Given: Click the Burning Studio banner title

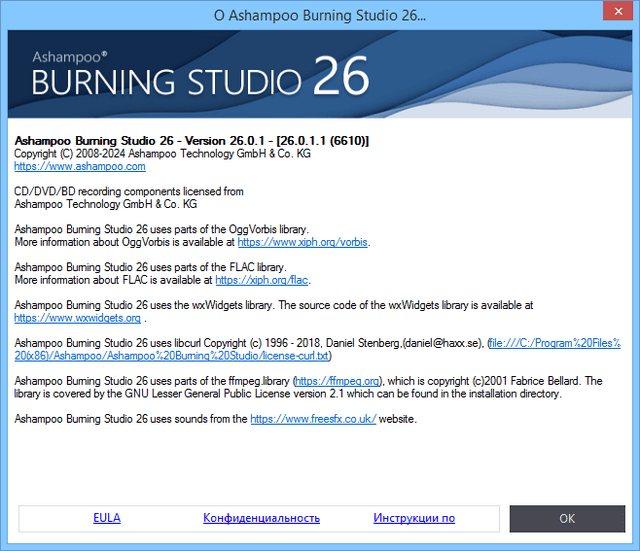Looking at the screenshot, I should point(166,82).
